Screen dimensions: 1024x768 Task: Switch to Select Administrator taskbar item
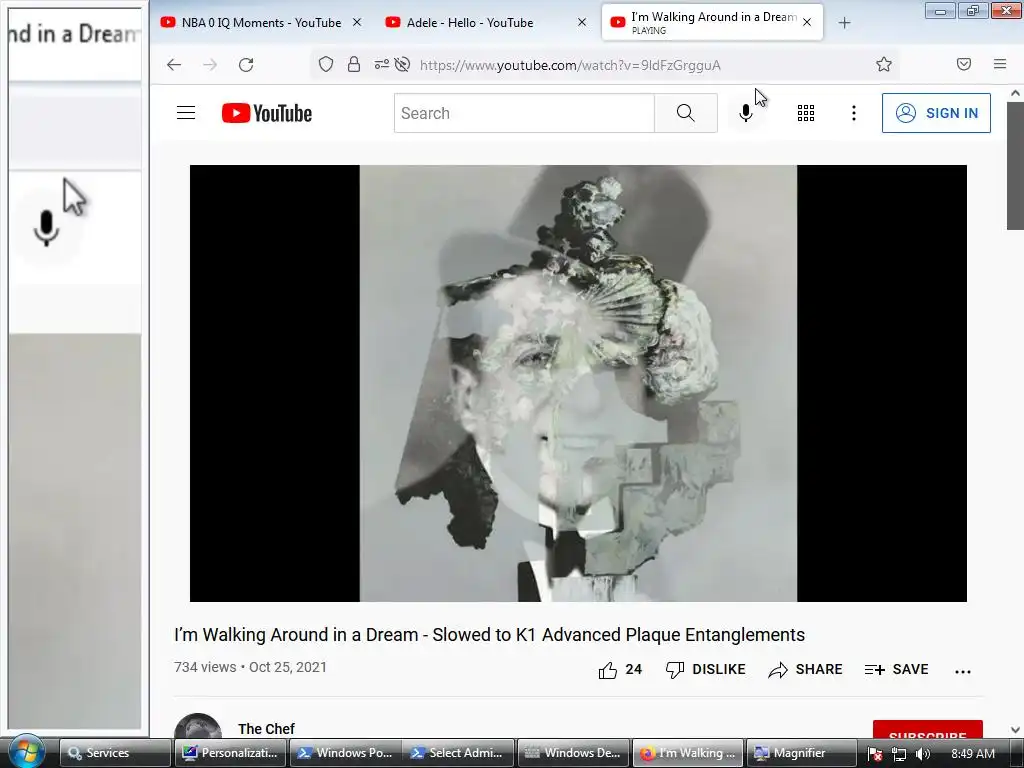pyautogui.click(x=458, y=753)
